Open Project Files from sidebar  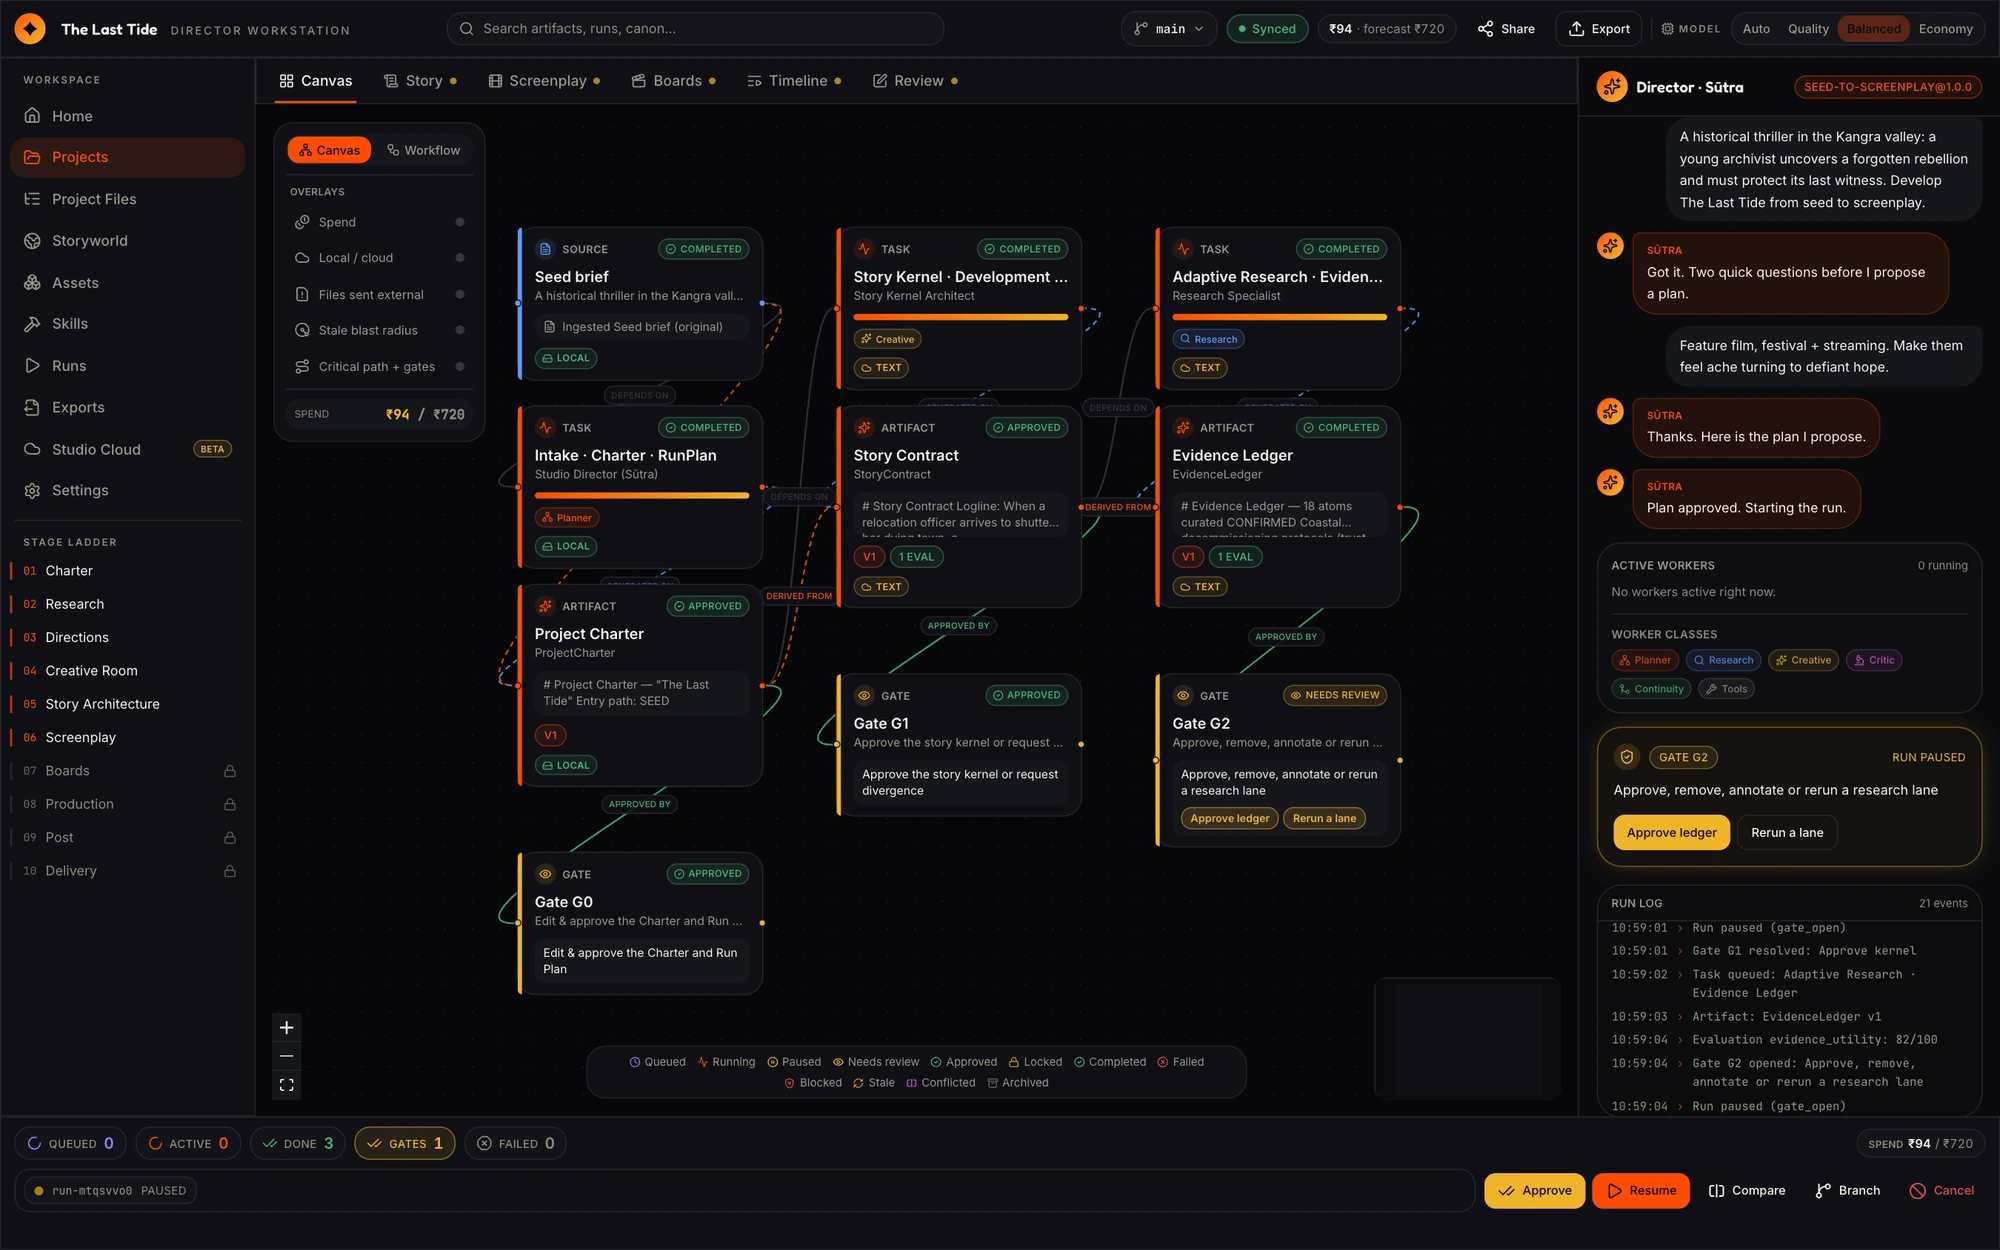click(x=128, y=199)
